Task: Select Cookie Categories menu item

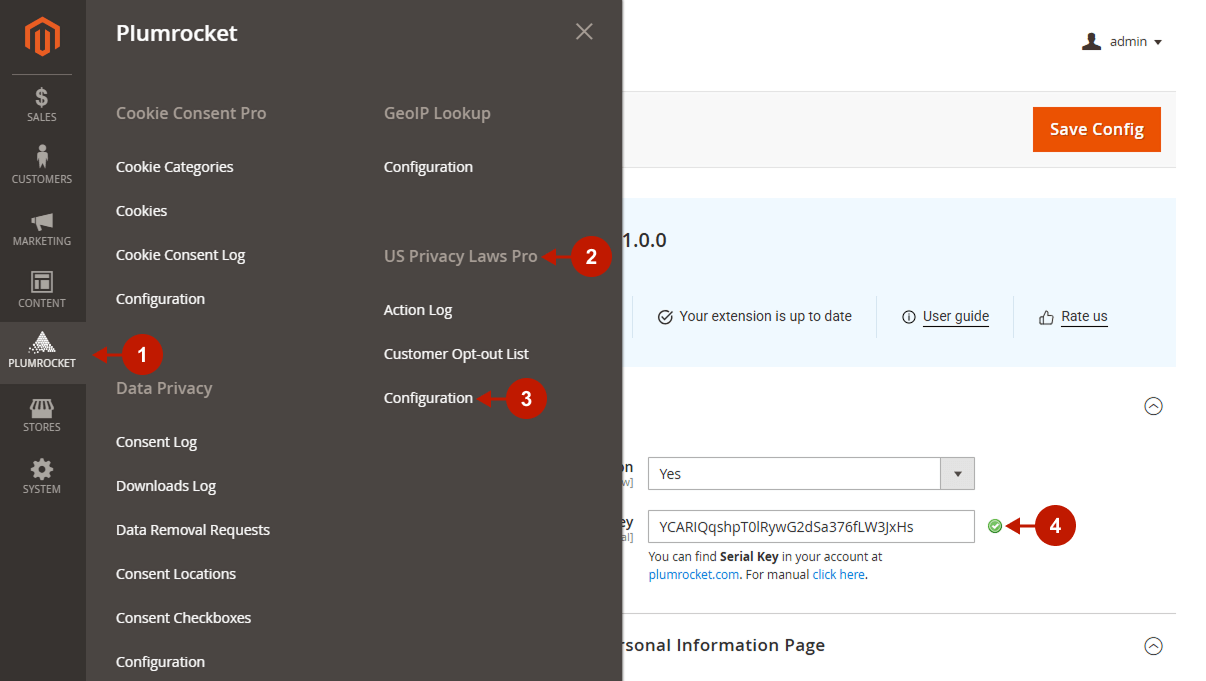Action: pyautogui.click(x=174, y=166)
